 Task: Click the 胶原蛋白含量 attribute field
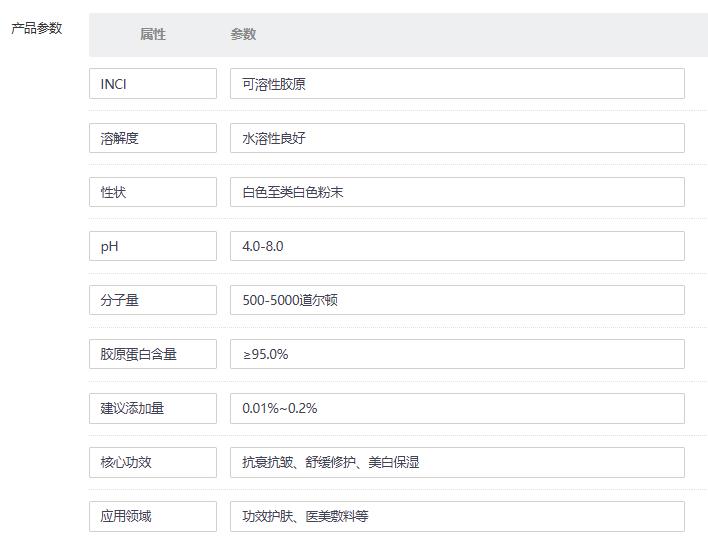click(x=152, y=354)
